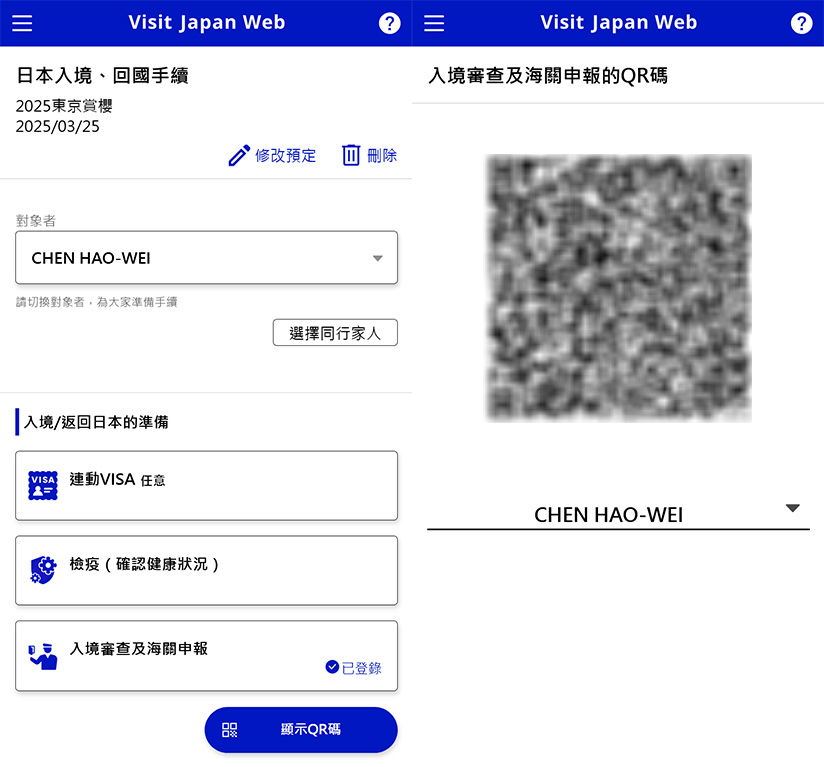Open help icon on QR code screen

801,23
